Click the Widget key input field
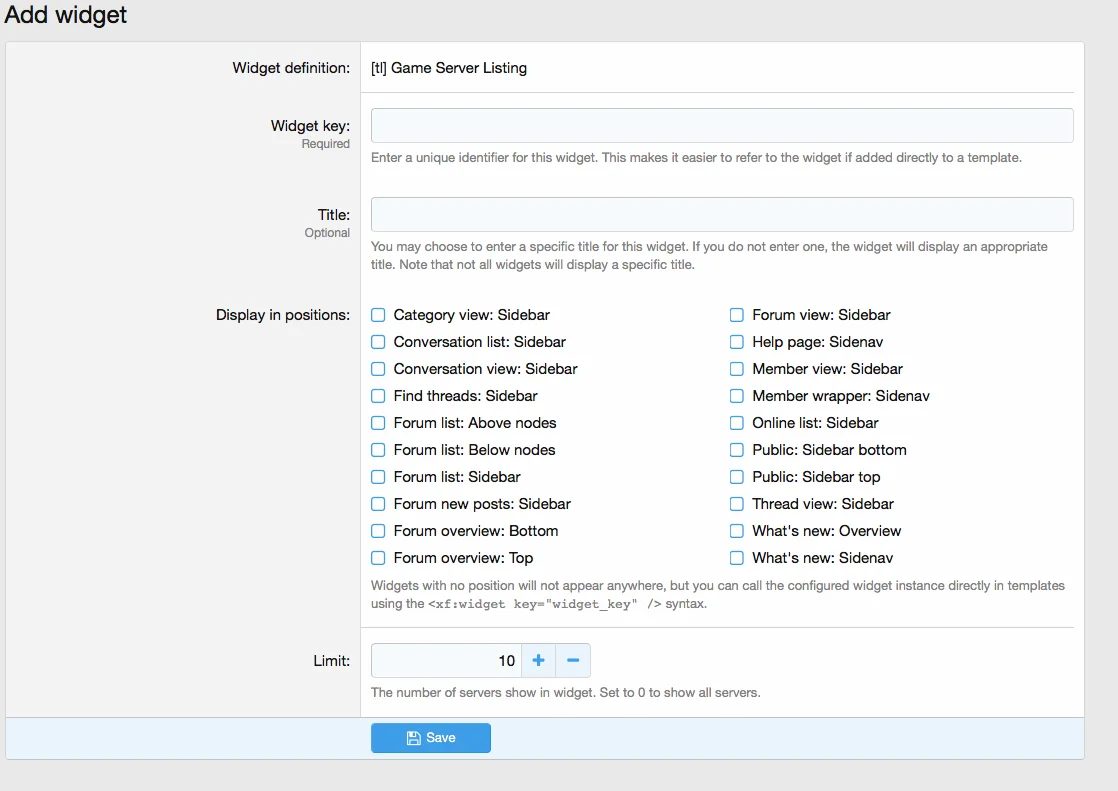The height and width of the screenshot is (791, 1118). coord(722,126)
